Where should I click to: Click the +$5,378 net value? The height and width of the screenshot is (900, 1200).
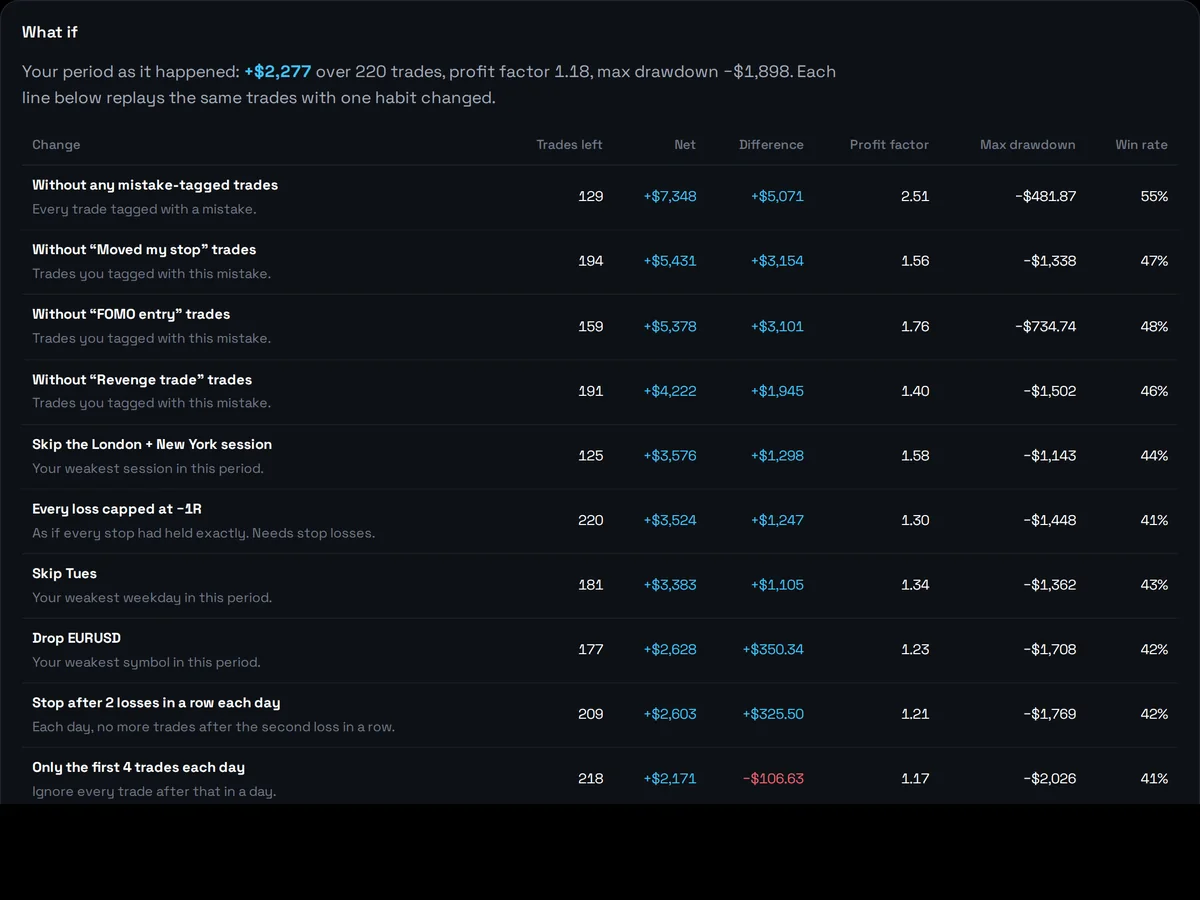pyautogui.click(x=670, y=326)
